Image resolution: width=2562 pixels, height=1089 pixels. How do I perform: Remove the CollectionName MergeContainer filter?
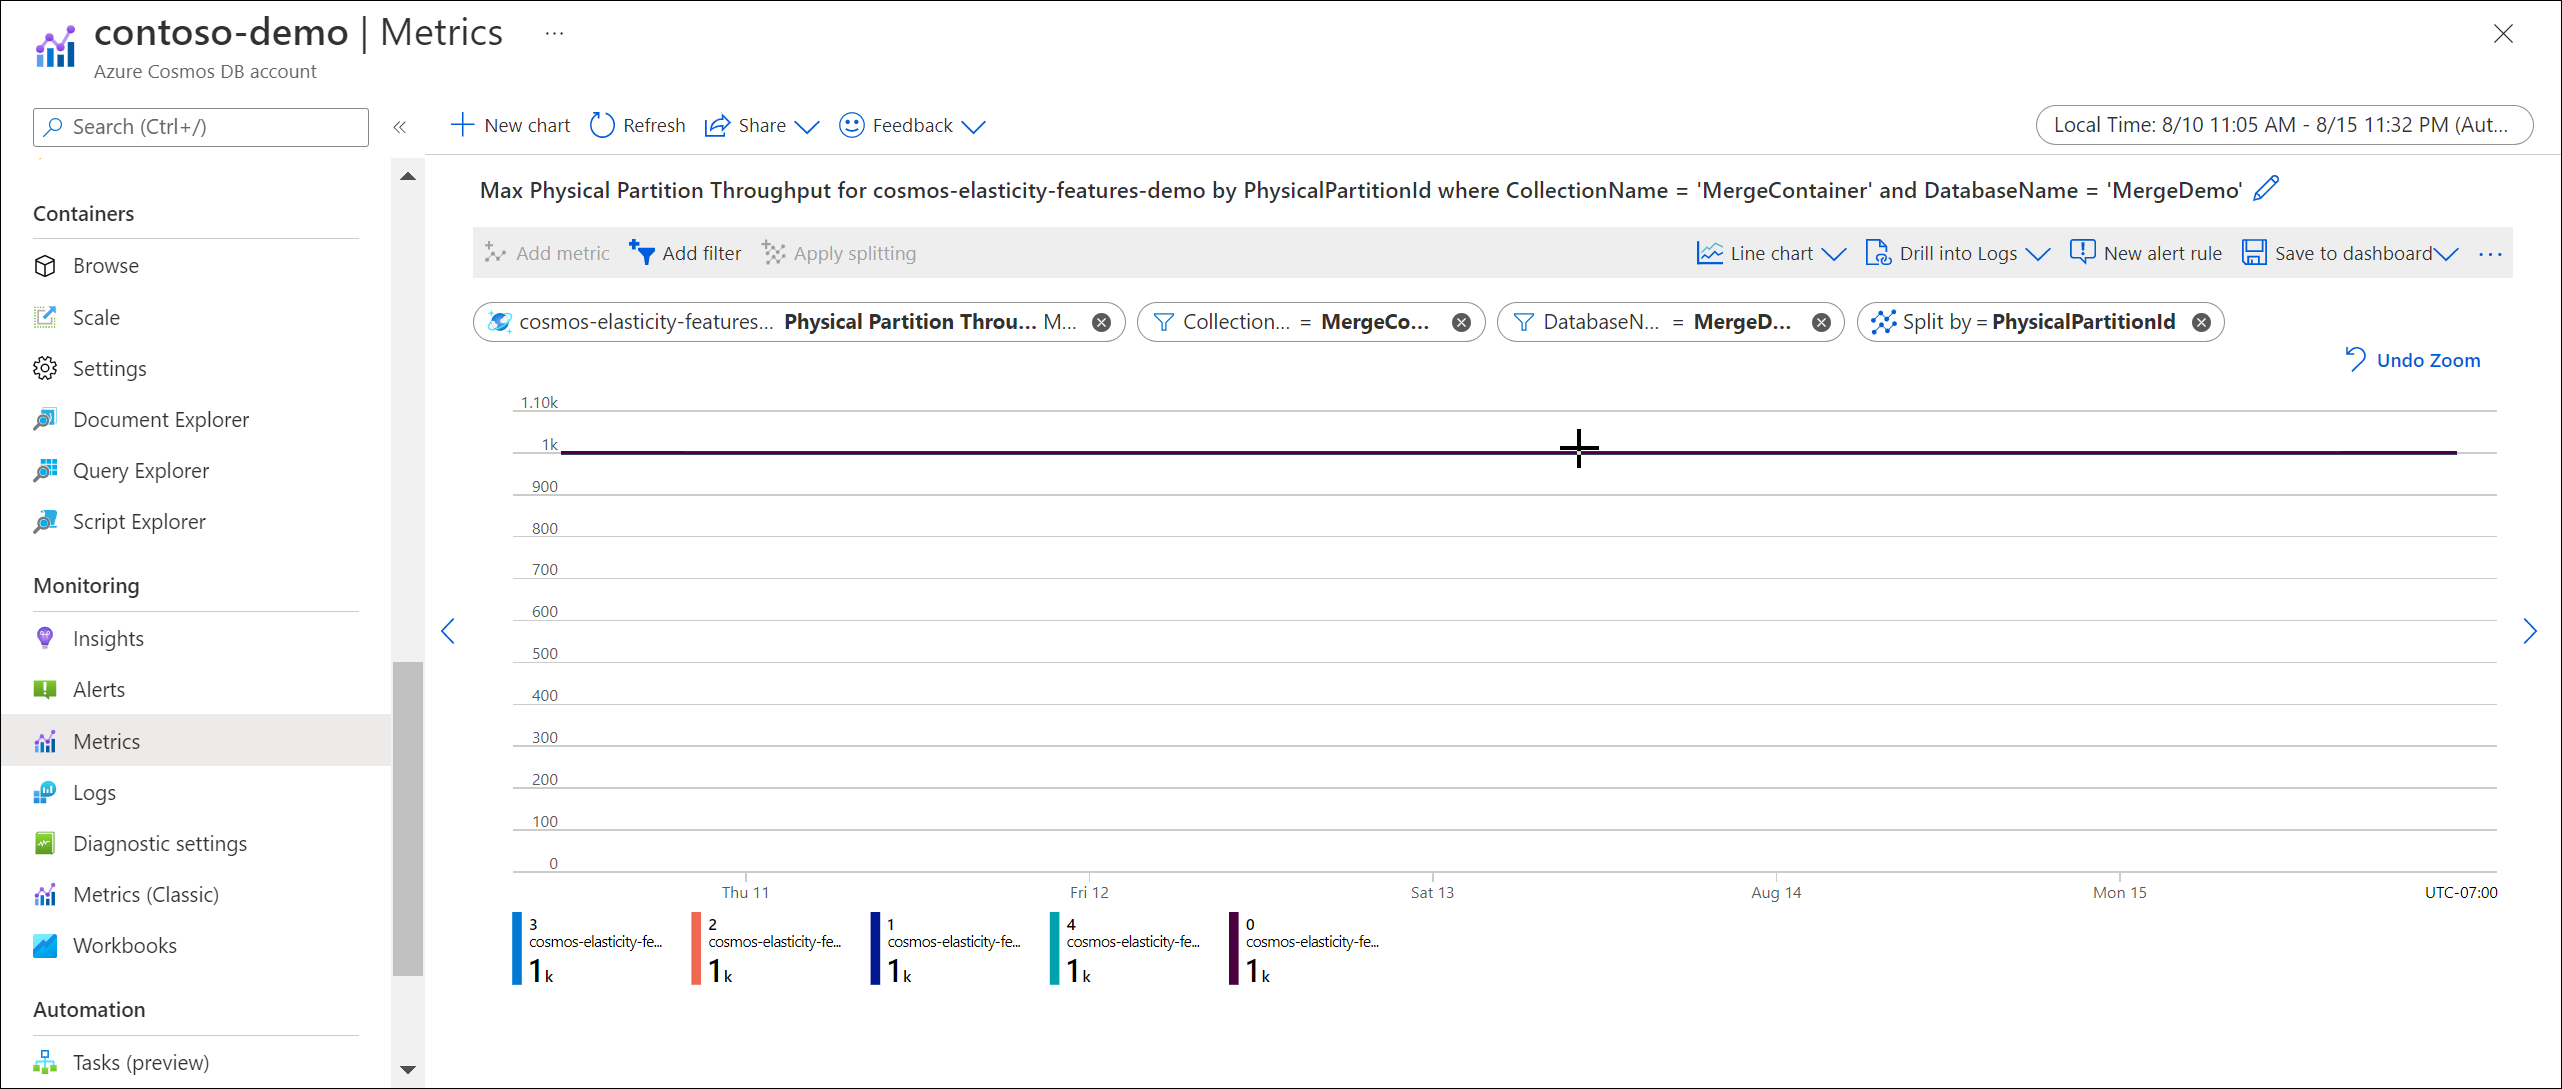pyautogui.click(x=1459, y=320)
